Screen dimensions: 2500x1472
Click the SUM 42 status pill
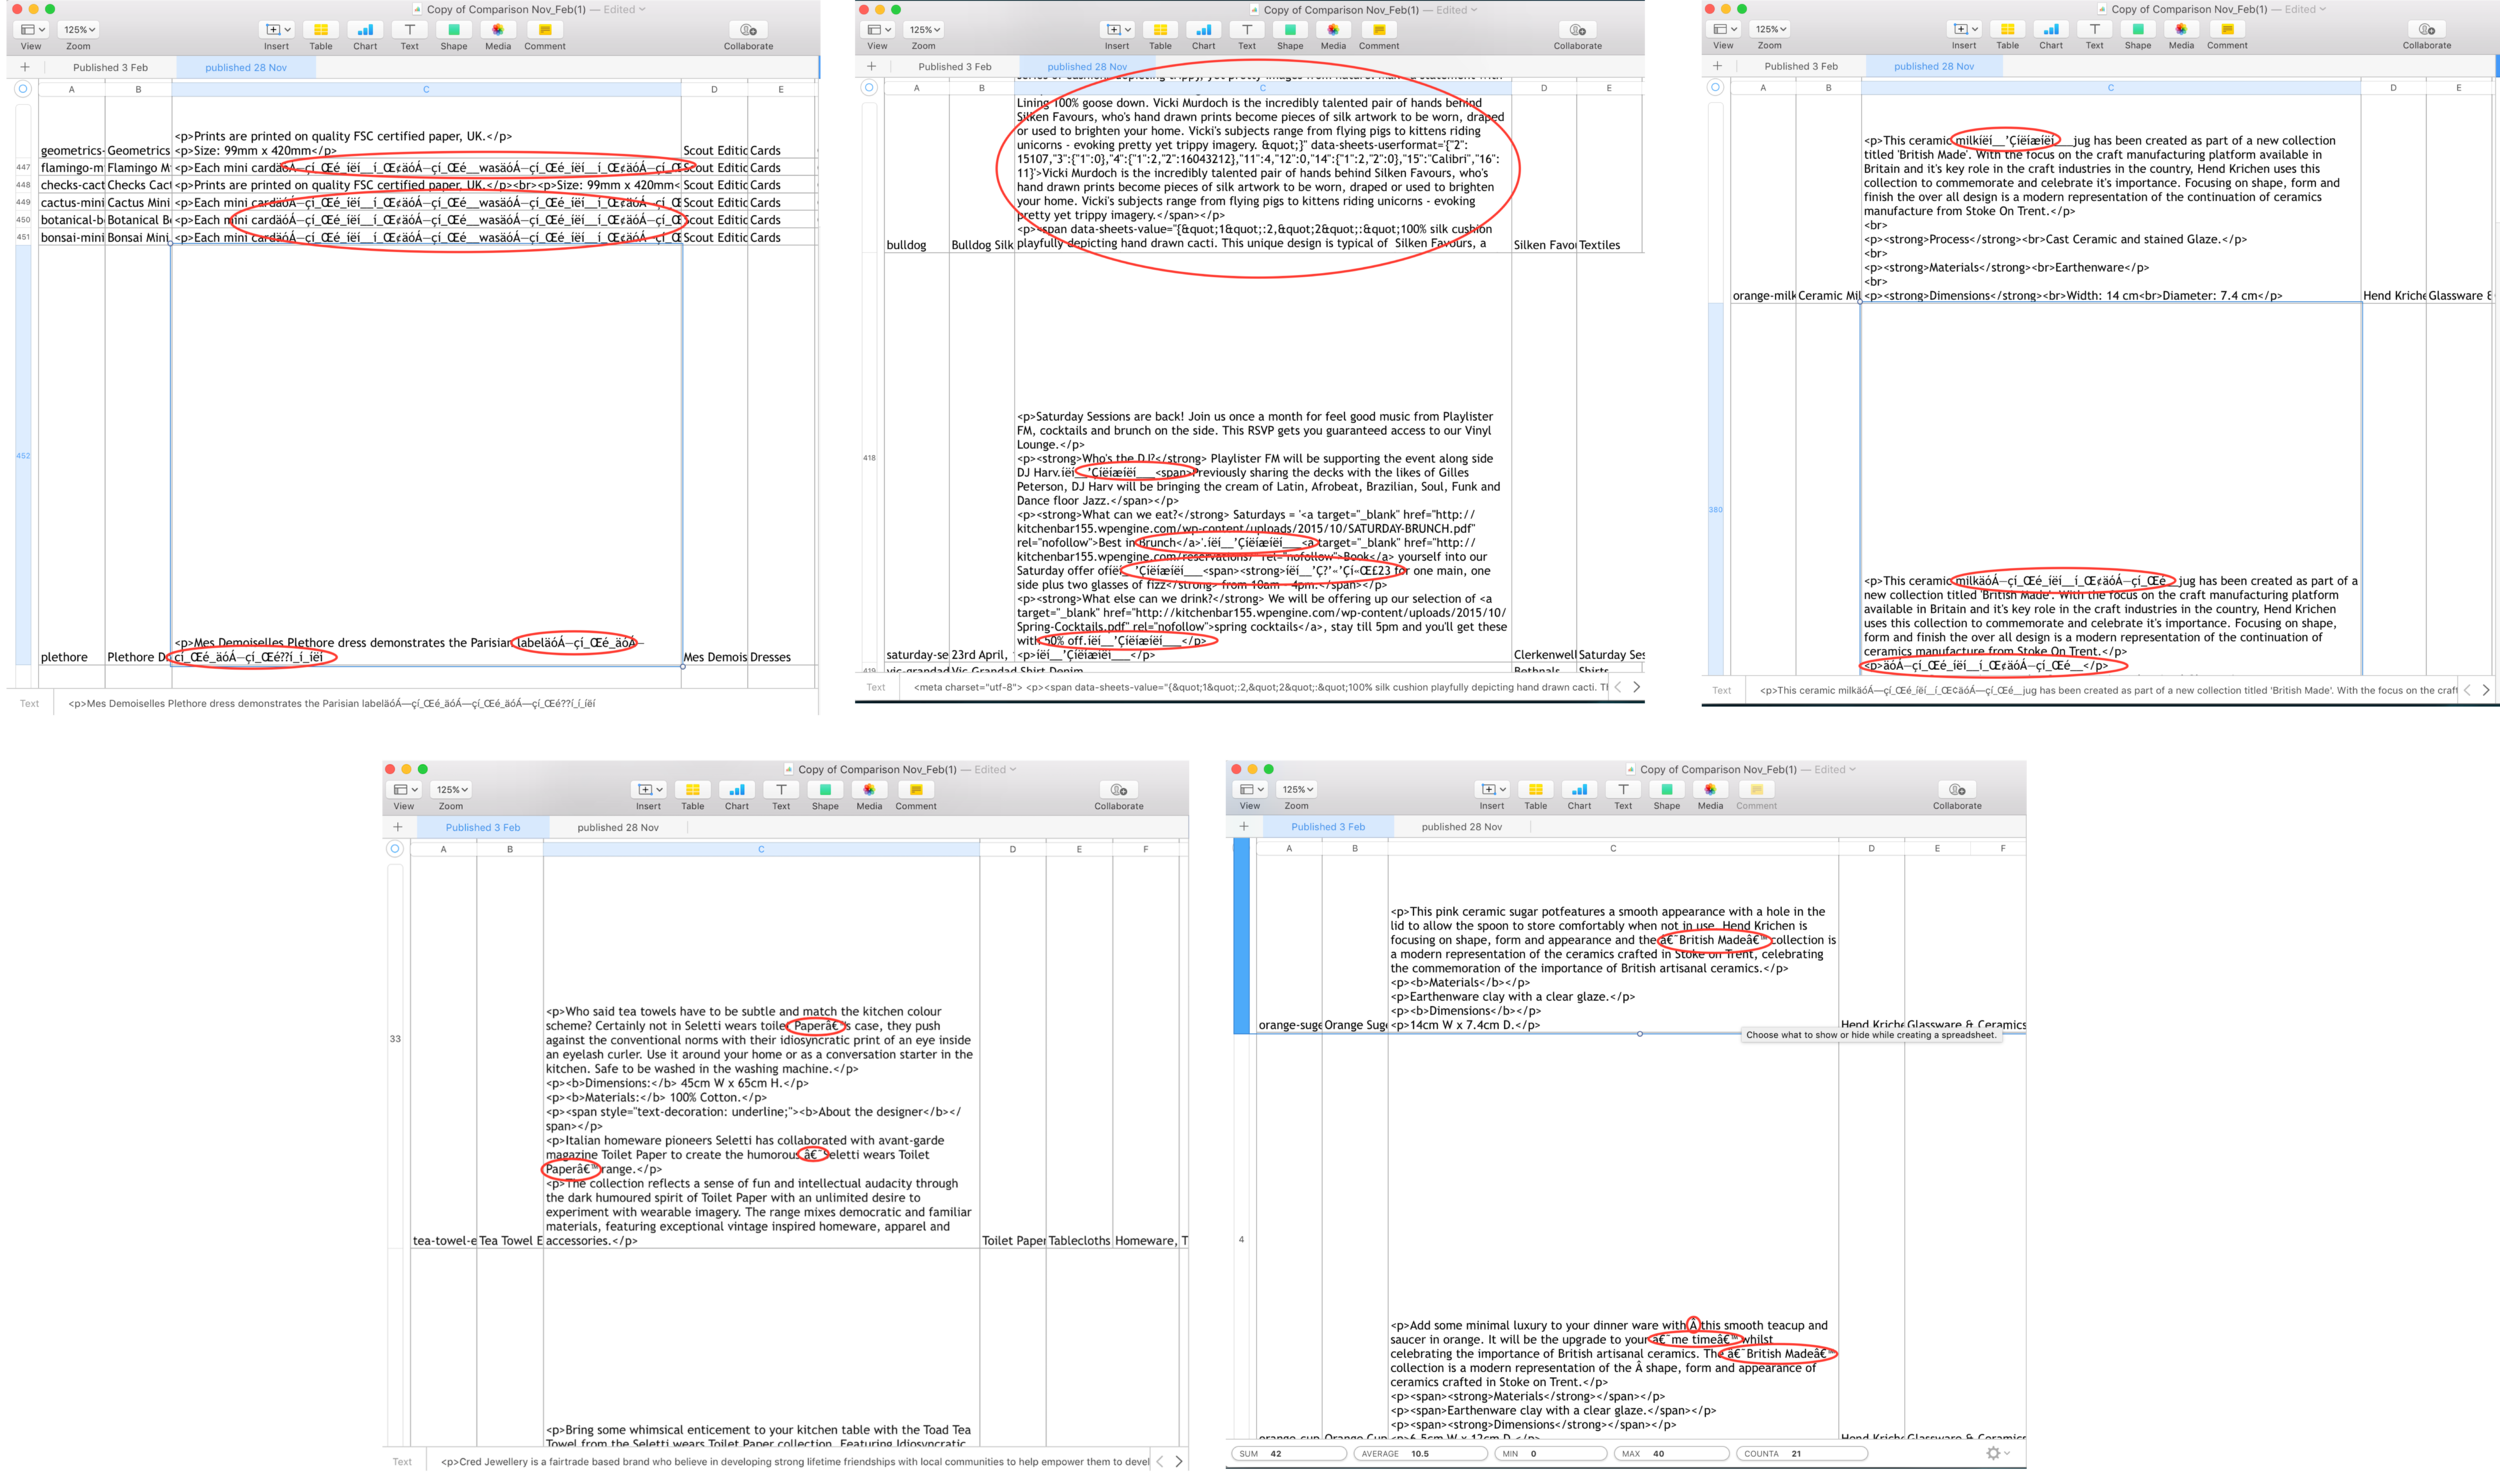(1288, 1454)
